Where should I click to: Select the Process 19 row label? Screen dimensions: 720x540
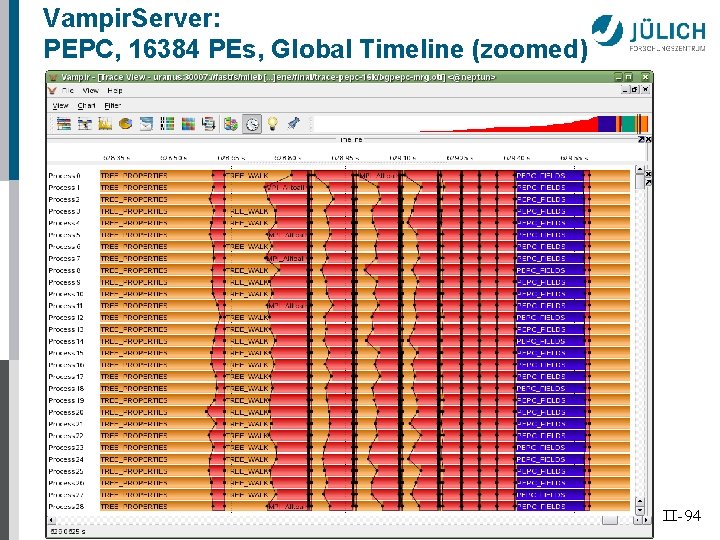[66, 400]
